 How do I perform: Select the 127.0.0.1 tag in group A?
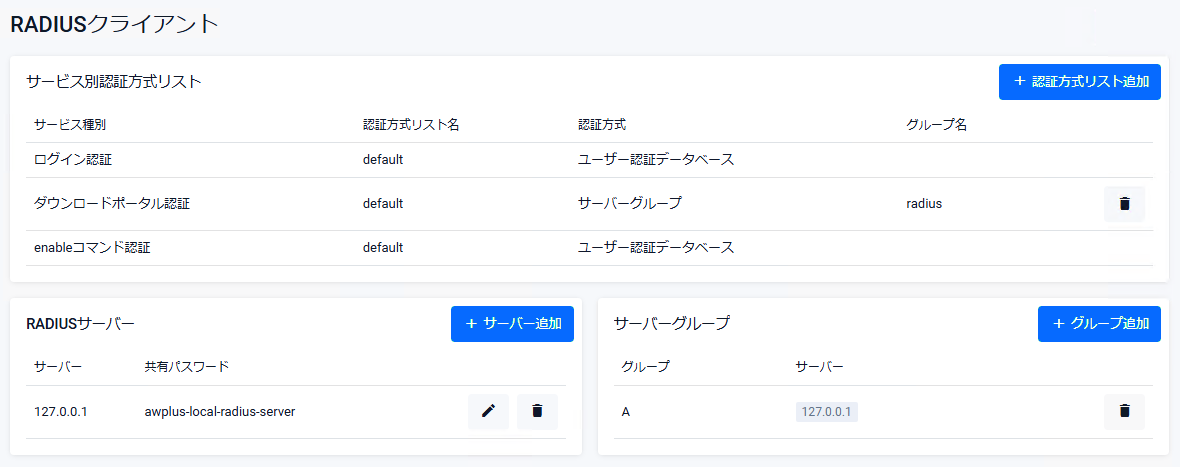826,411
